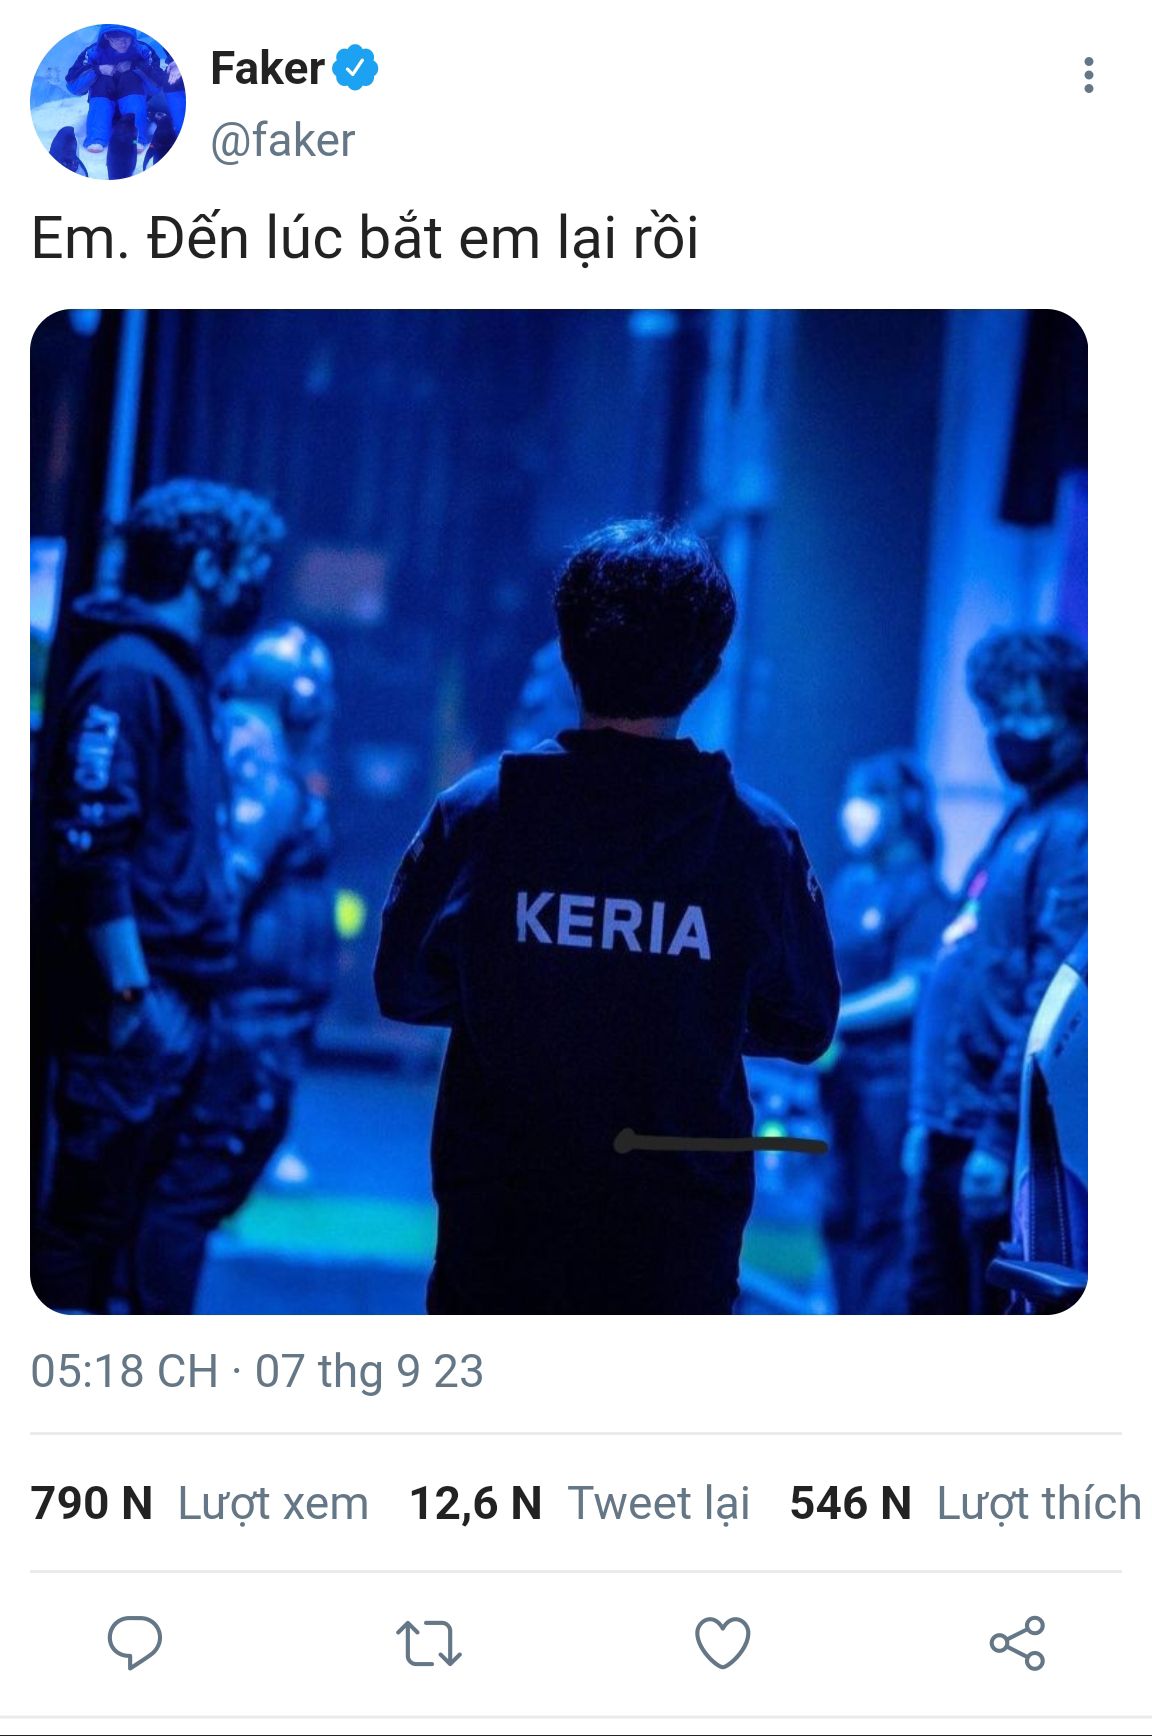Open the Faker display name
Viewport: 1152px width, 1736px height.
coord(267,68)
